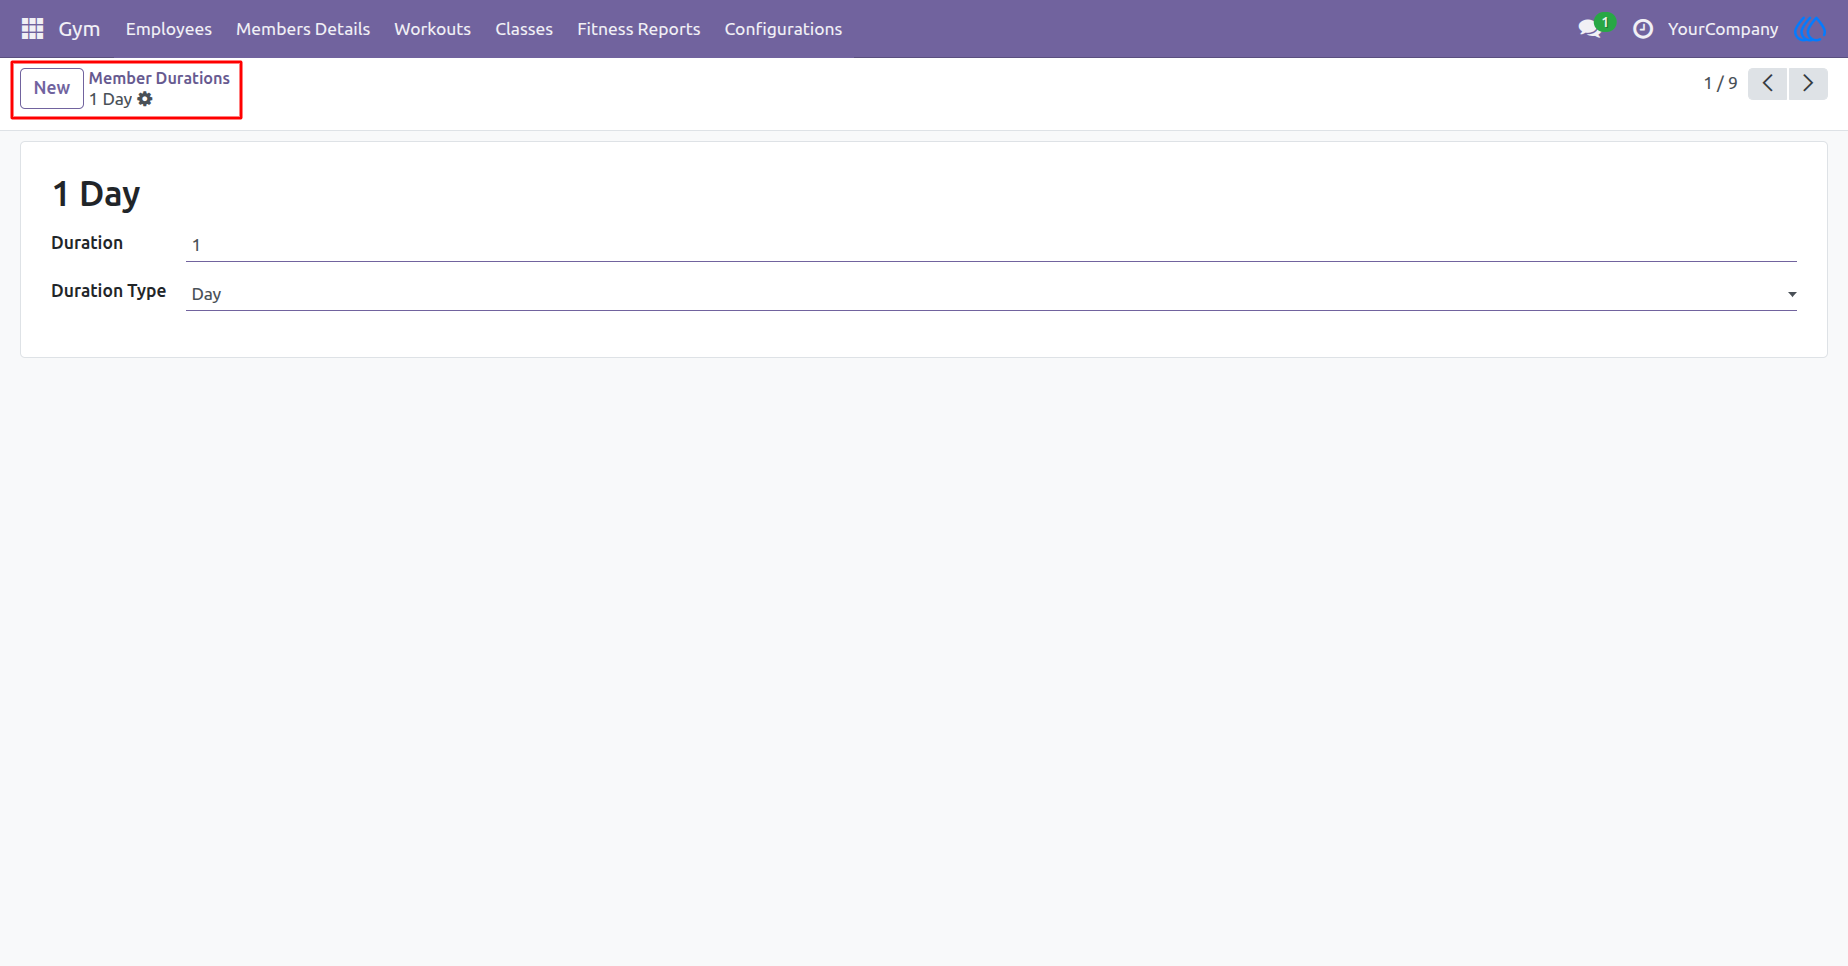
Task: Go back to Member Durations breadcrumb
Action: click(159, 78)
